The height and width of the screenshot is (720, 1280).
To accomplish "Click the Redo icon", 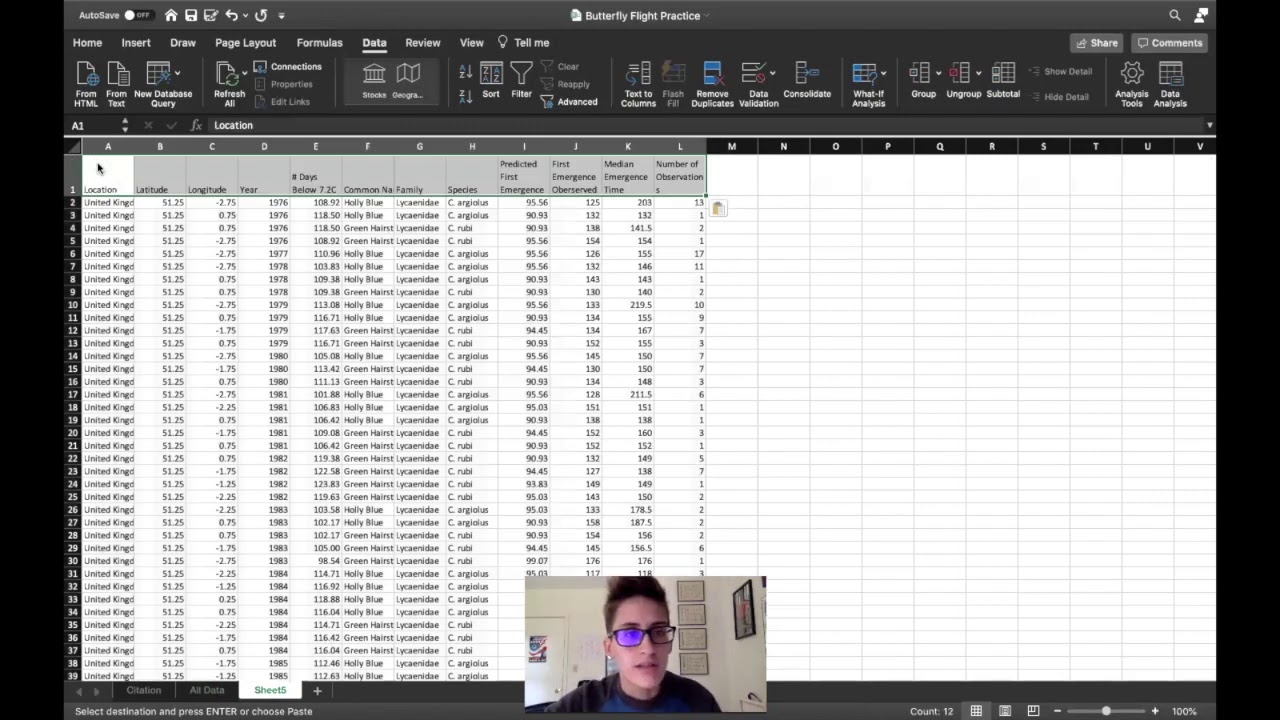I will coord(261,15).
